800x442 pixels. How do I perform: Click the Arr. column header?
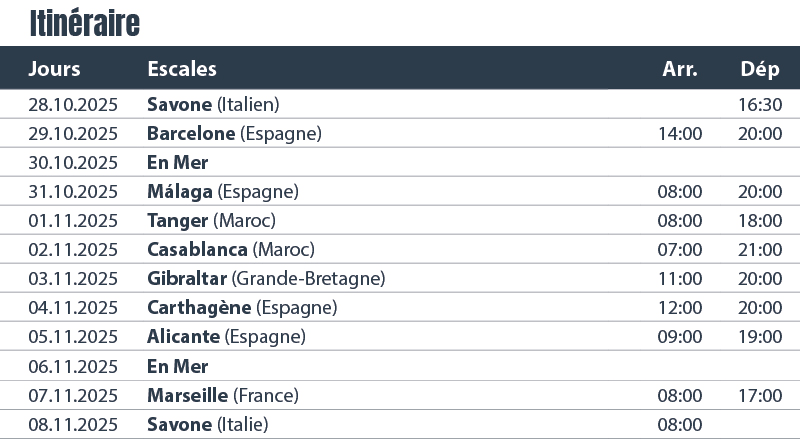click(680, 69)
